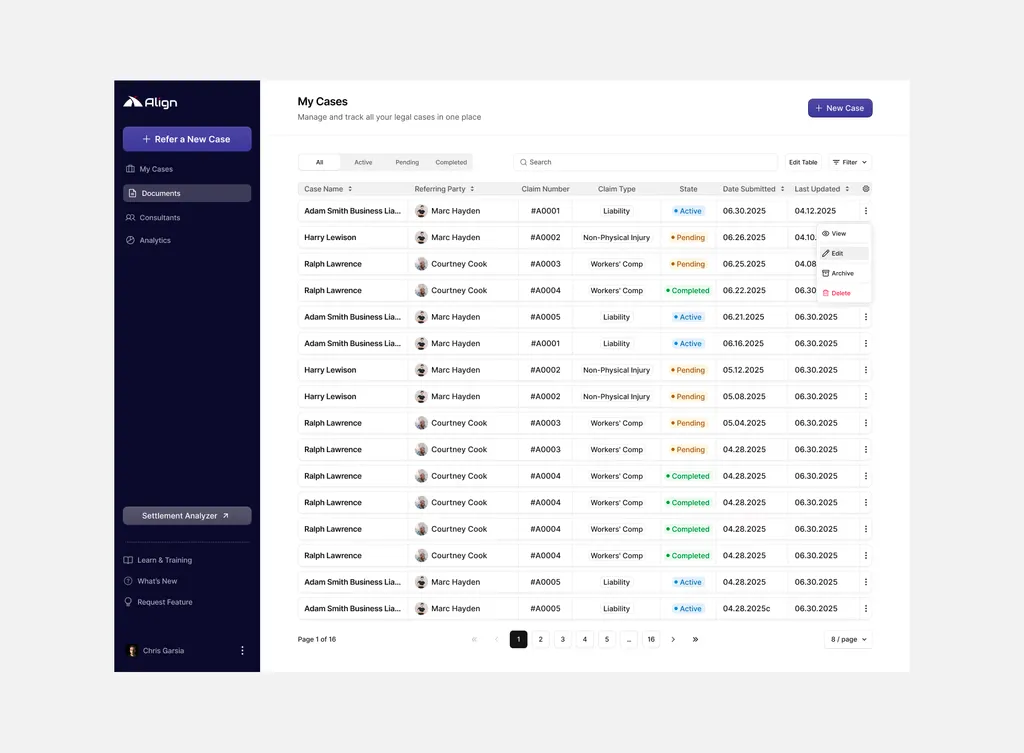
Task: Open Analytics section
Action: (148, 240)
